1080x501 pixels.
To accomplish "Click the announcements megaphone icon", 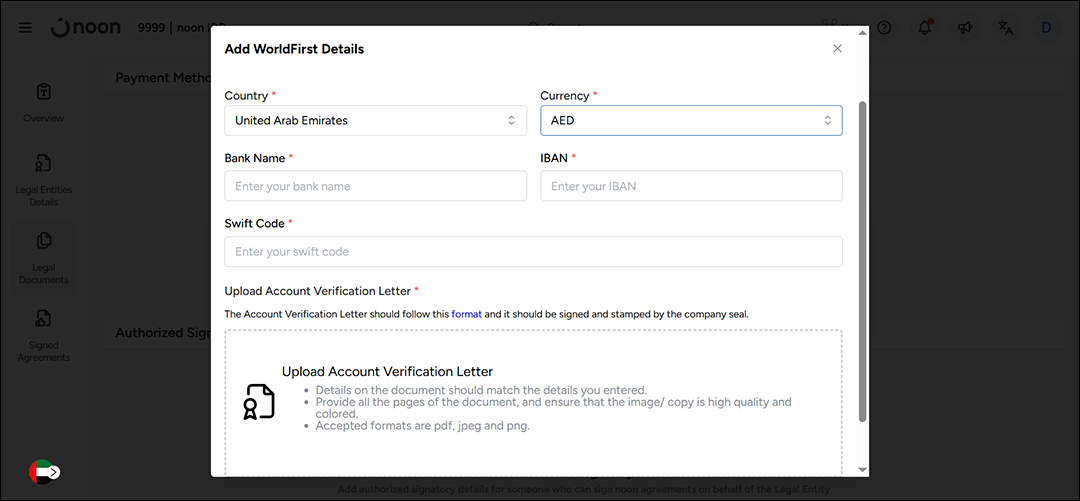I will point(965,28).
